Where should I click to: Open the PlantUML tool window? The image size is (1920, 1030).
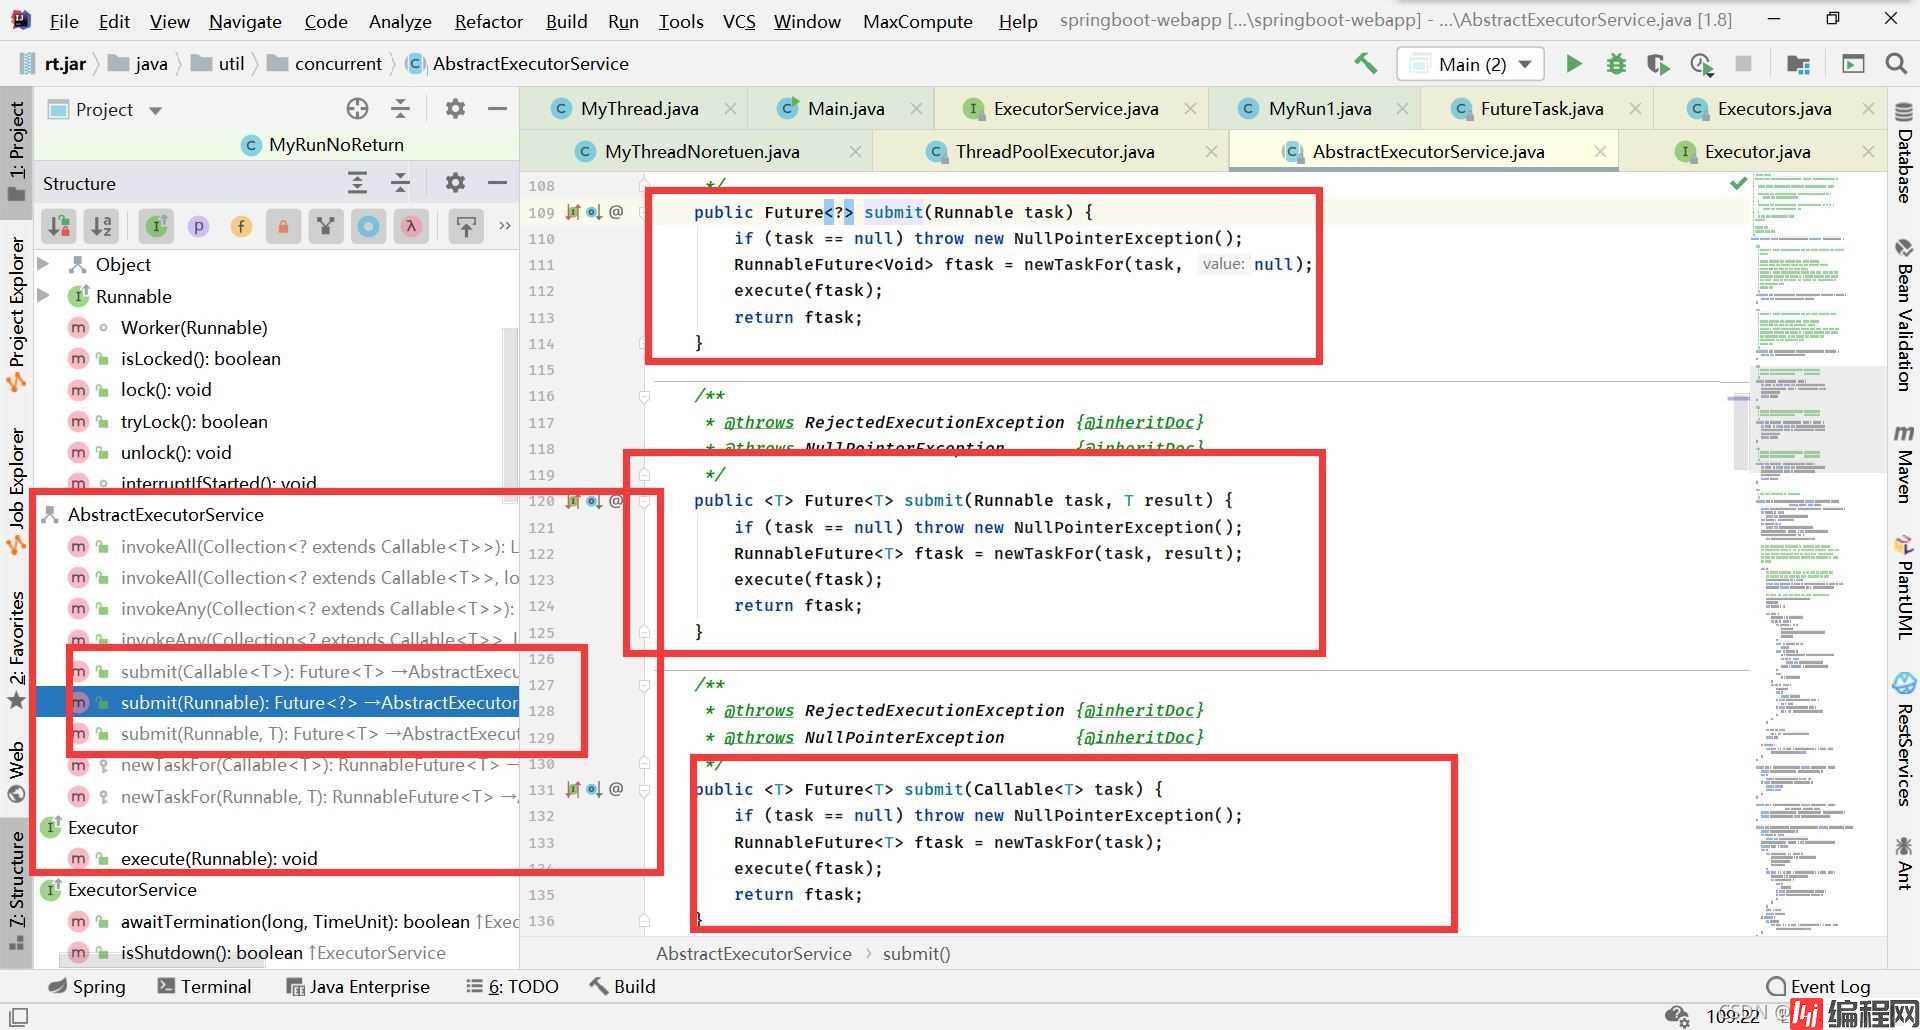pyautogui.click(x=1904, y=587)
